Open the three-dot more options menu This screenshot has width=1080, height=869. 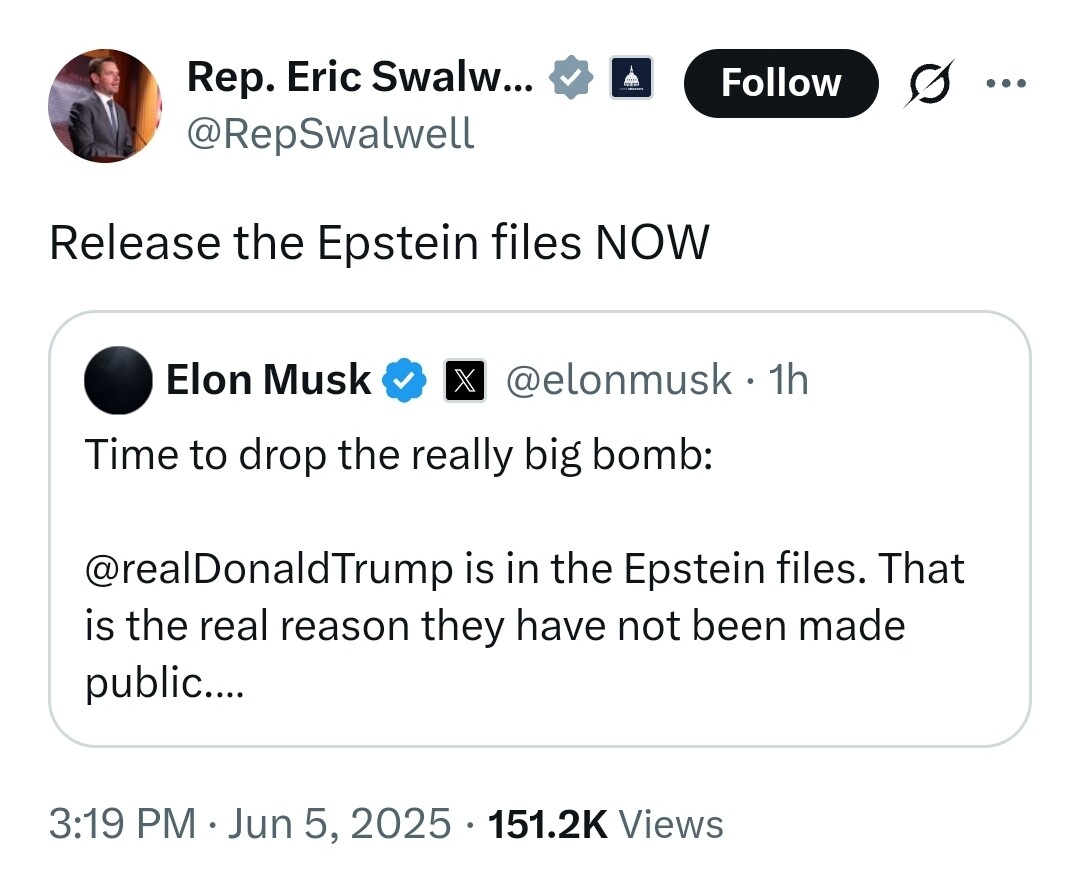coord(1005,84)
